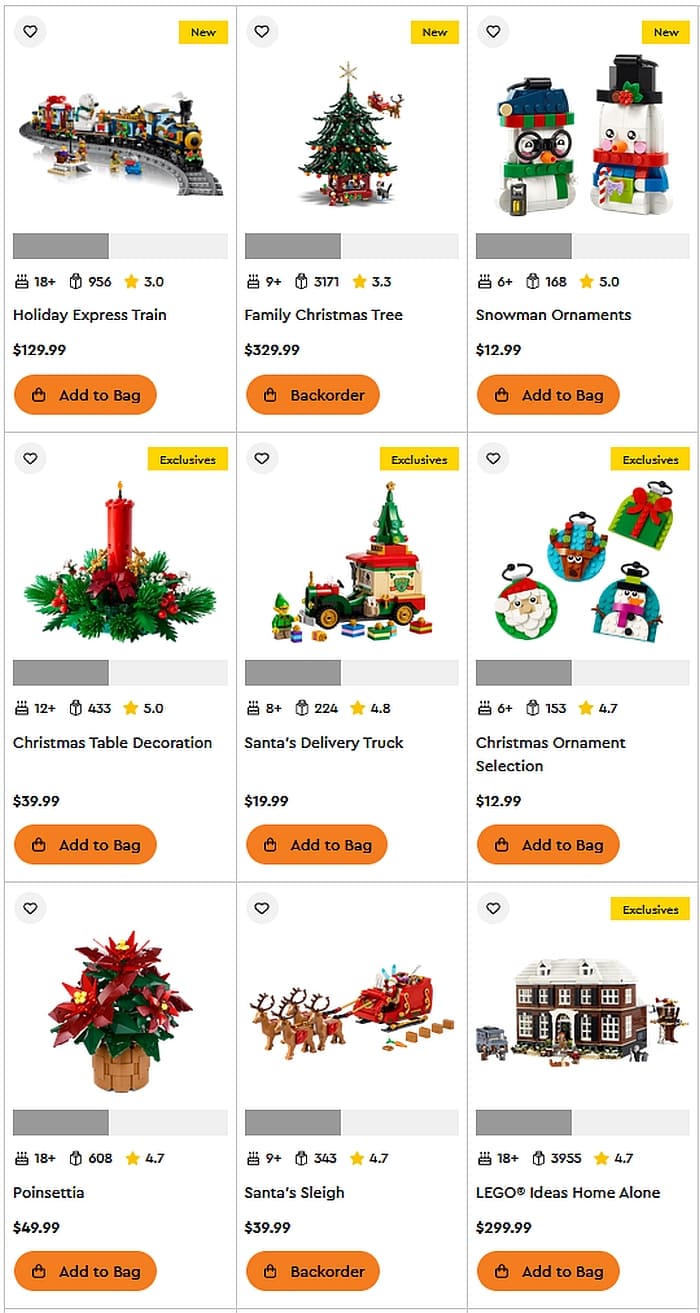Click heart icon on Poinsettia card
This screenshot has width=700, height=1313.
30,908
